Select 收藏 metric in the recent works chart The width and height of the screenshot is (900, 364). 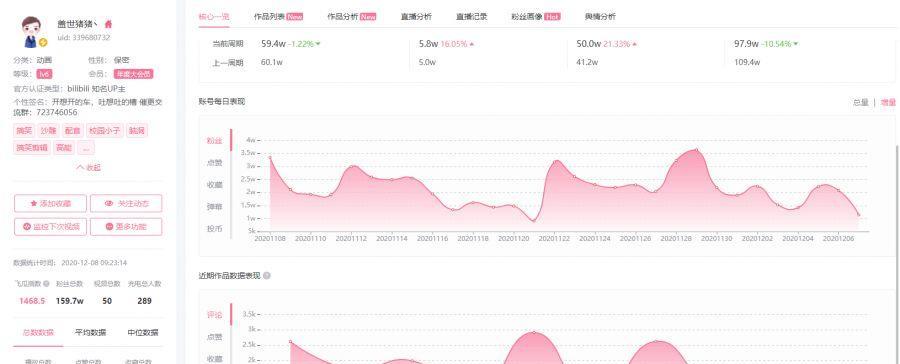click(215, 358)
